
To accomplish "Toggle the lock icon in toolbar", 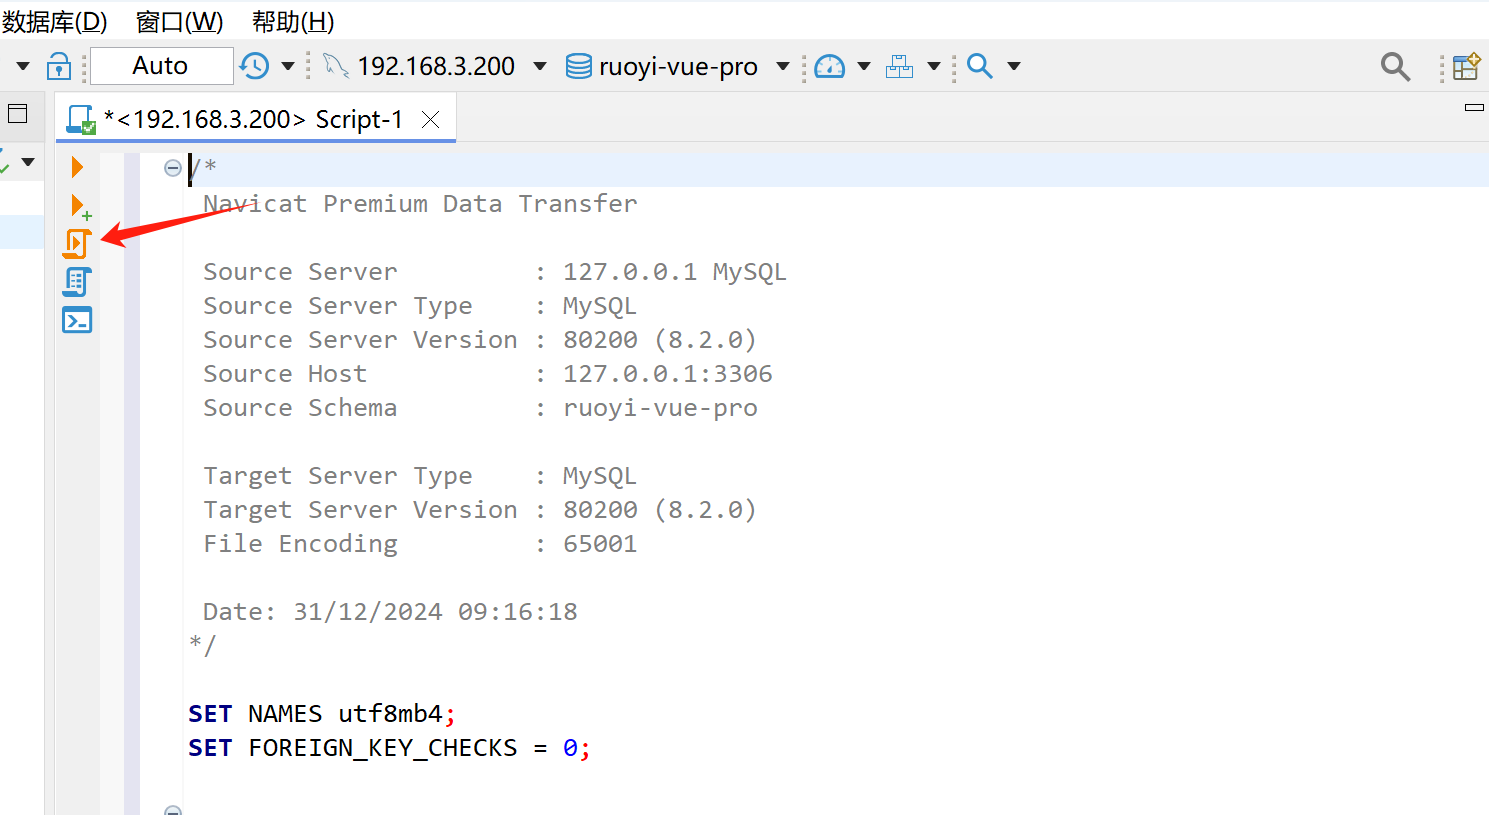I will [x=59, y=66].
